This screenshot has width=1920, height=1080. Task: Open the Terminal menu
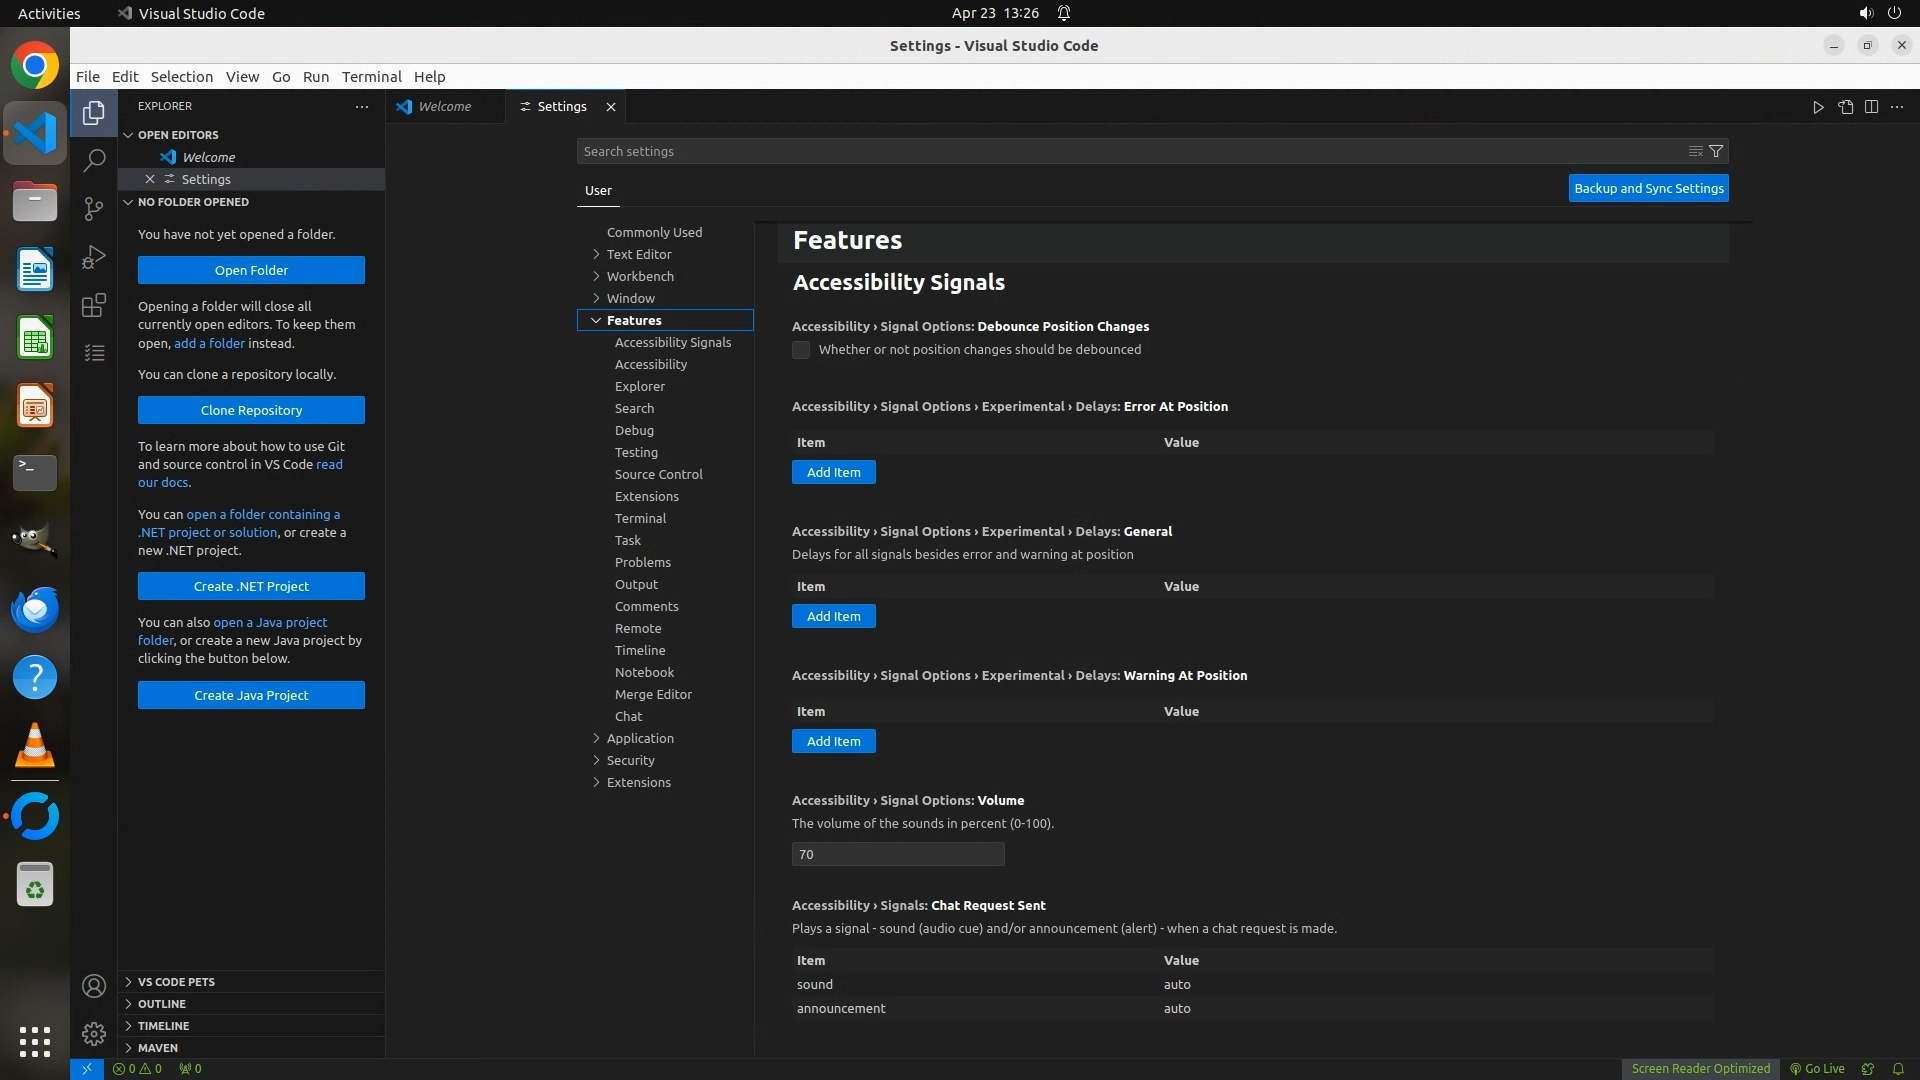[371, 77]
